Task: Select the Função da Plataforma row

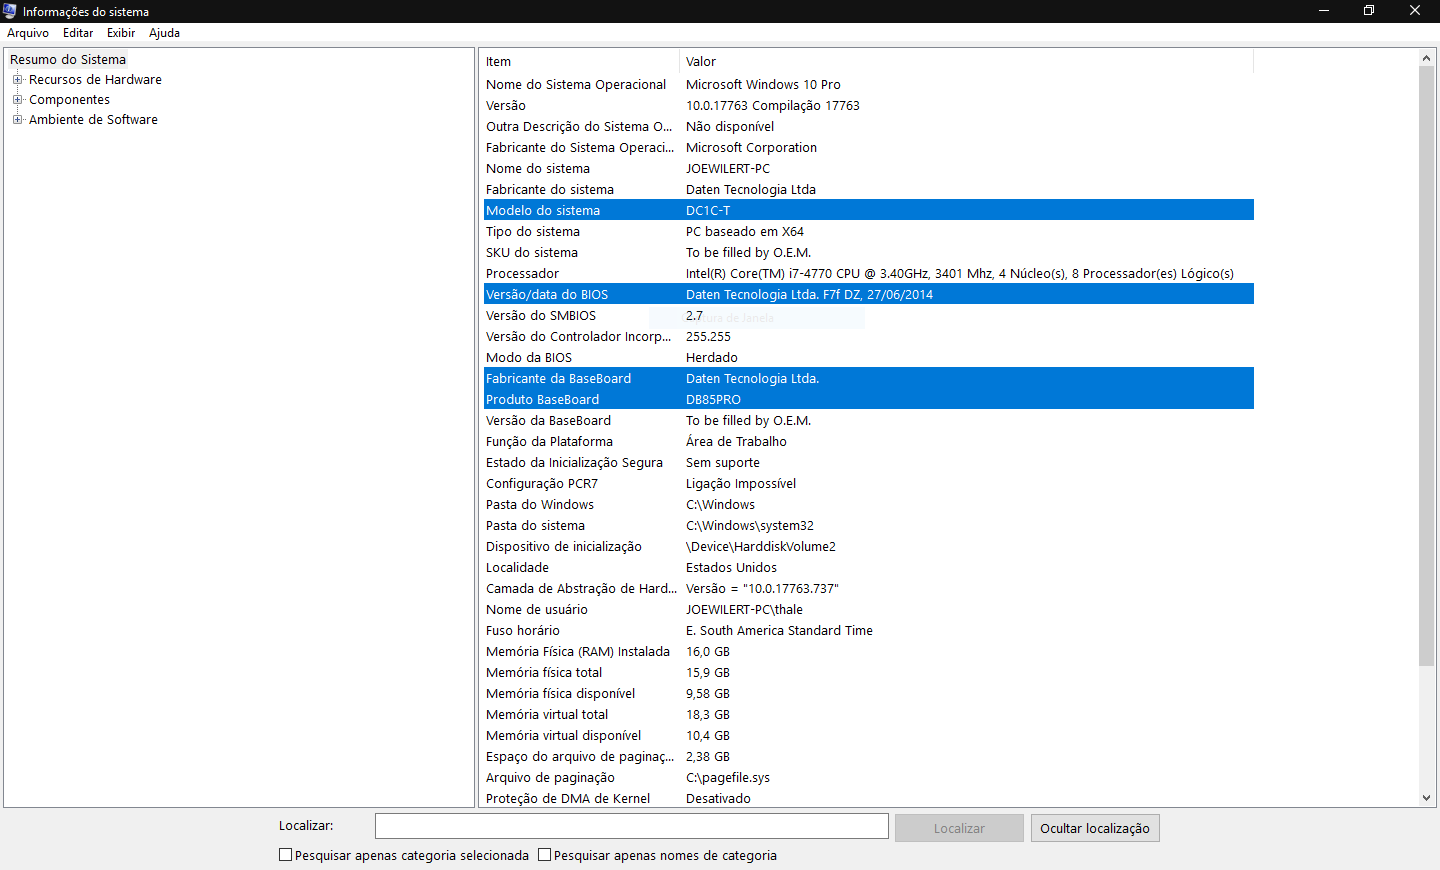Action: 868,442
